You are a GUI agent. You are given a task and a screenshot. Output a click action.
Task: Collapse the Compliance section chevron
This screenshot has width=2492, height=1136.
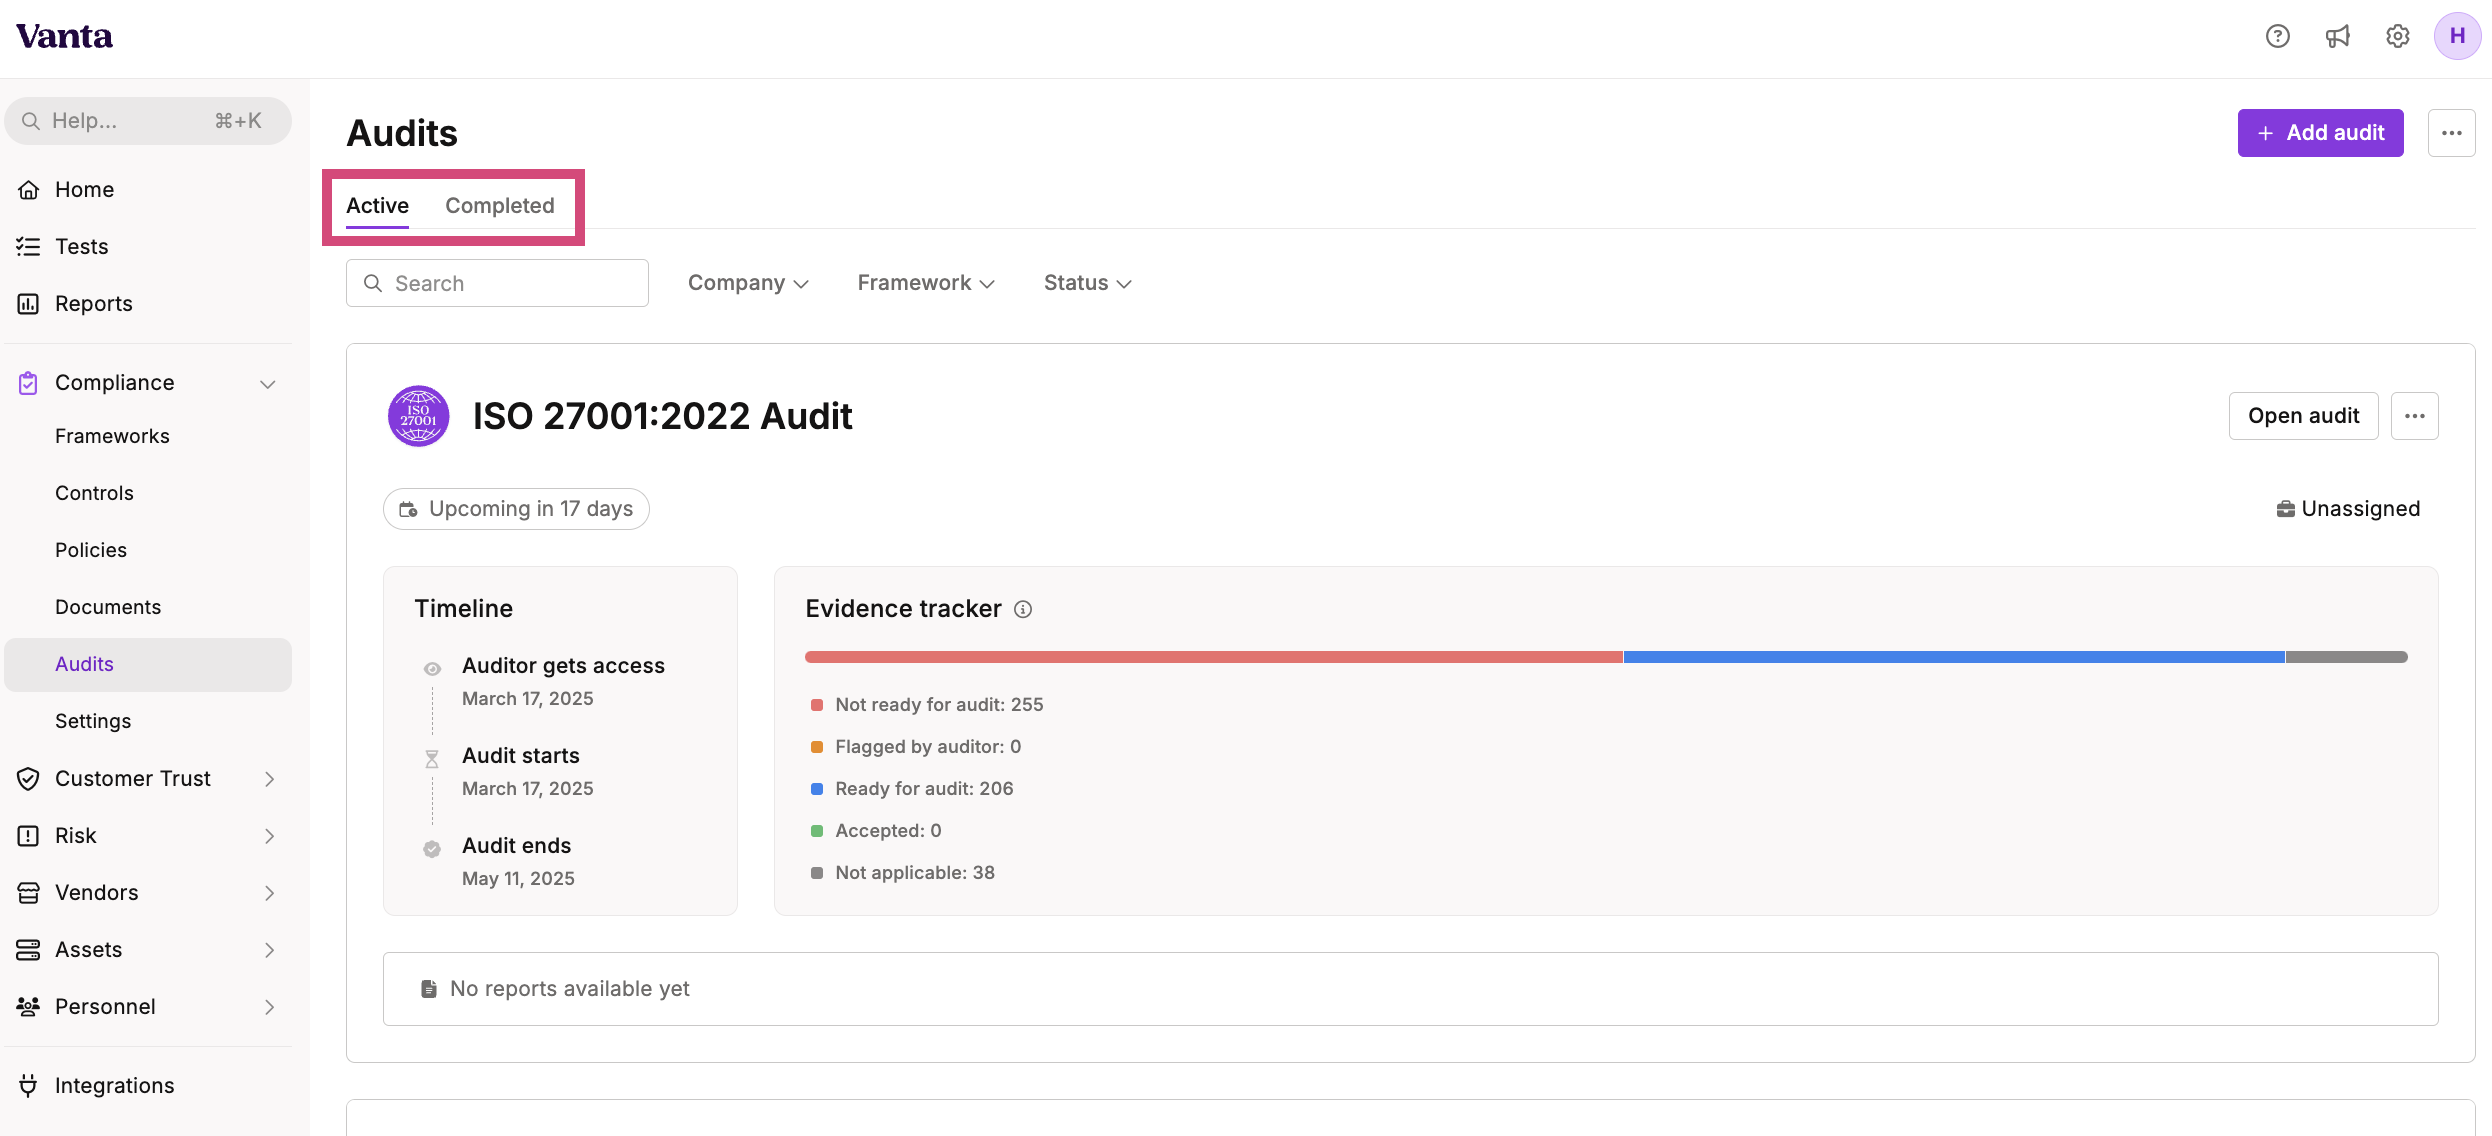click(x=268, y=384)
